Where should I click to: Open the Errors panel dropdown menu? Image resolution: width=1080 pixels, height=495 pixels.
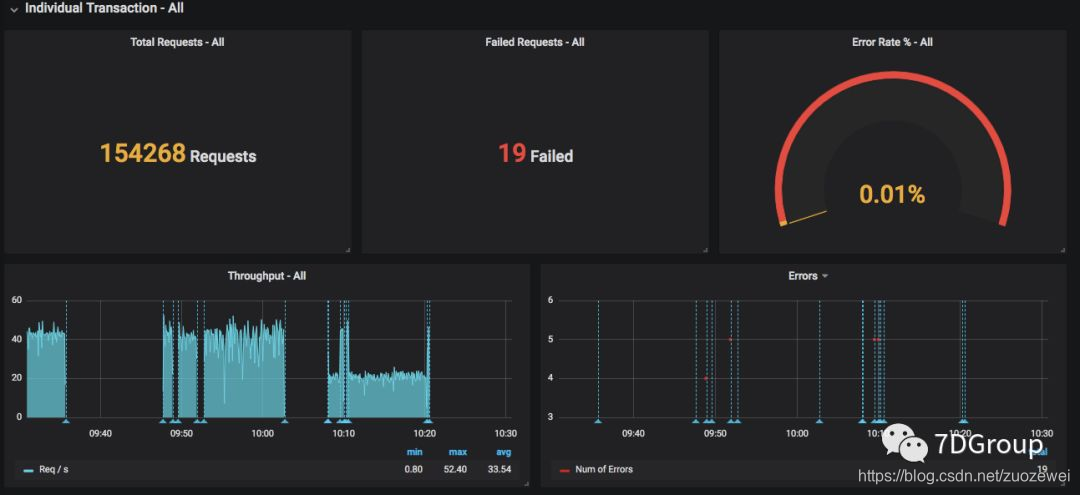point(825,276)
